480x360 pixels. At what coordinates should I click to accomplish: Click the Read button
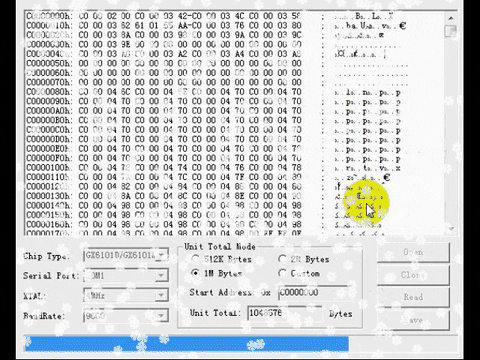pos(413,297)
